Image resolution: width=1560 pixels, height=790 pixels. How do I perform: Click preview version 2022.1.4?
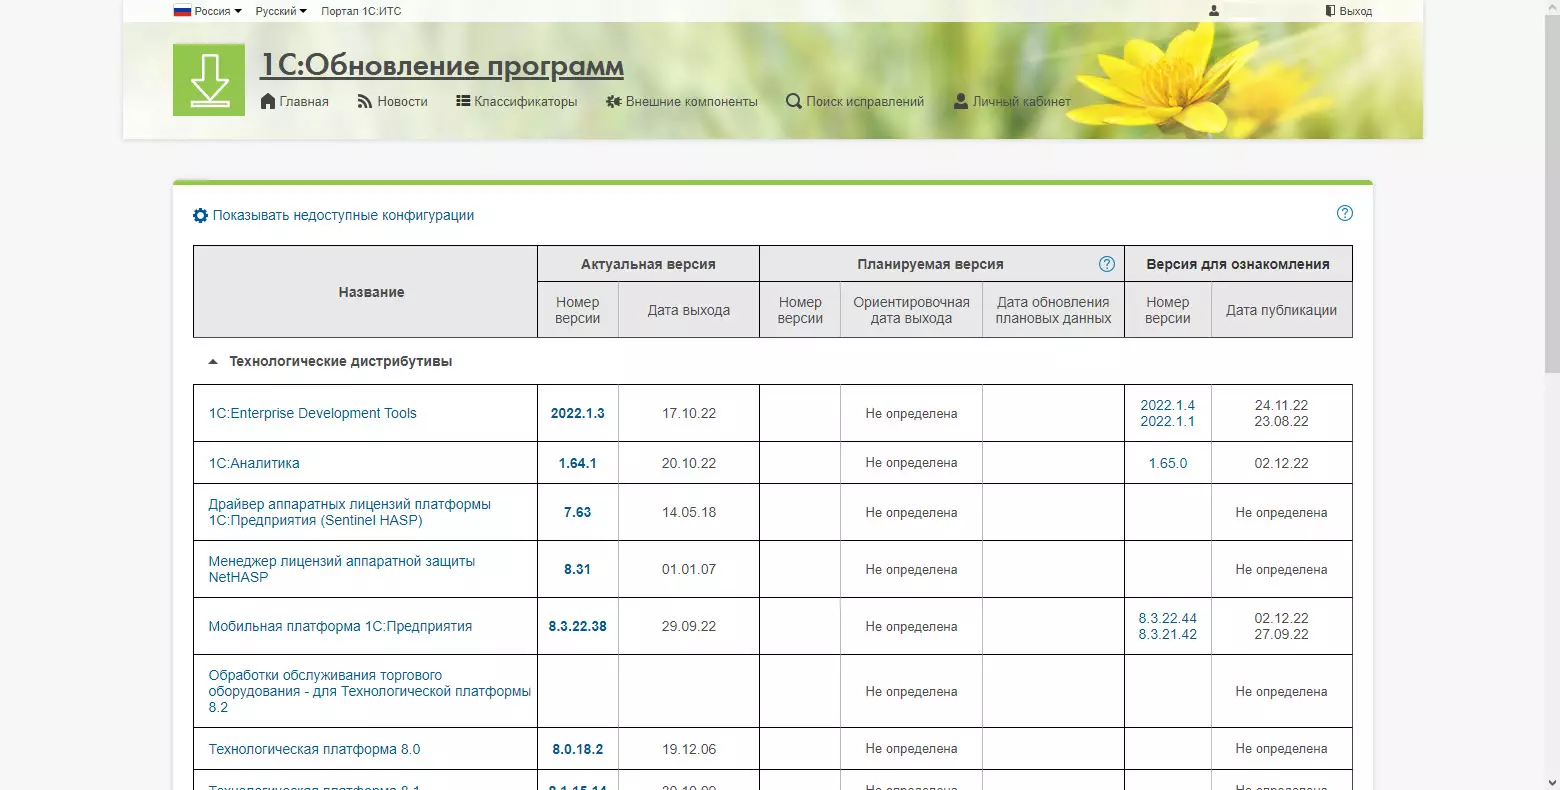pos(1168,405)
